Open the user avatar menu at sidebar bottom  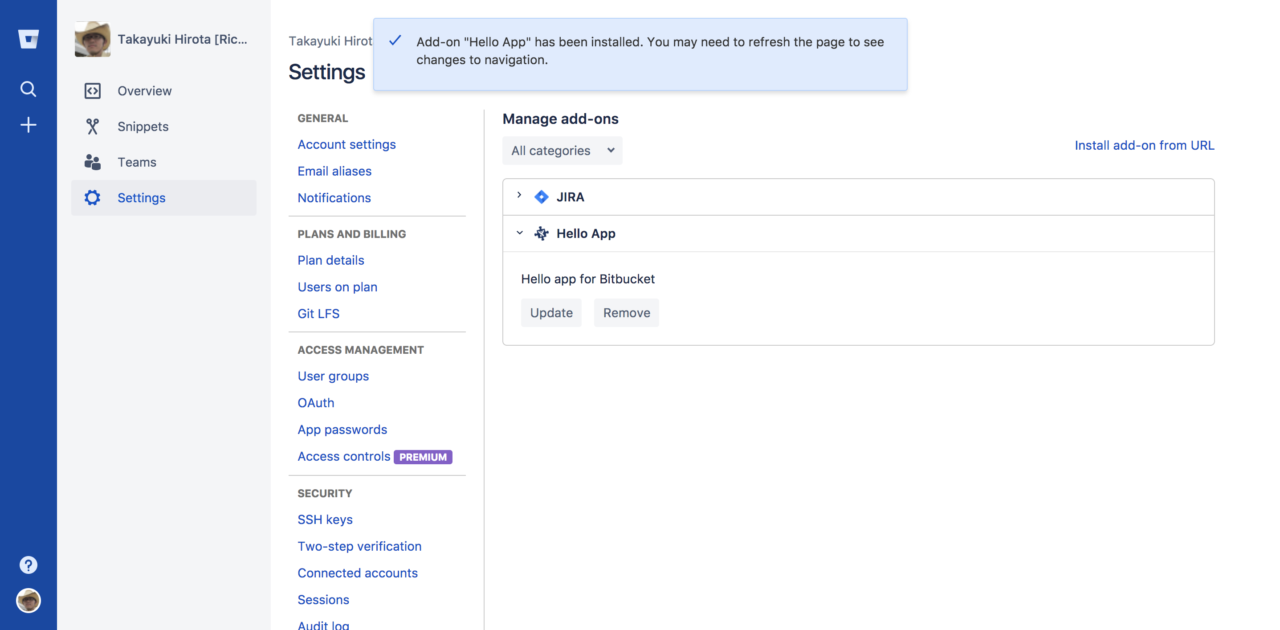[x=28, y=600]
